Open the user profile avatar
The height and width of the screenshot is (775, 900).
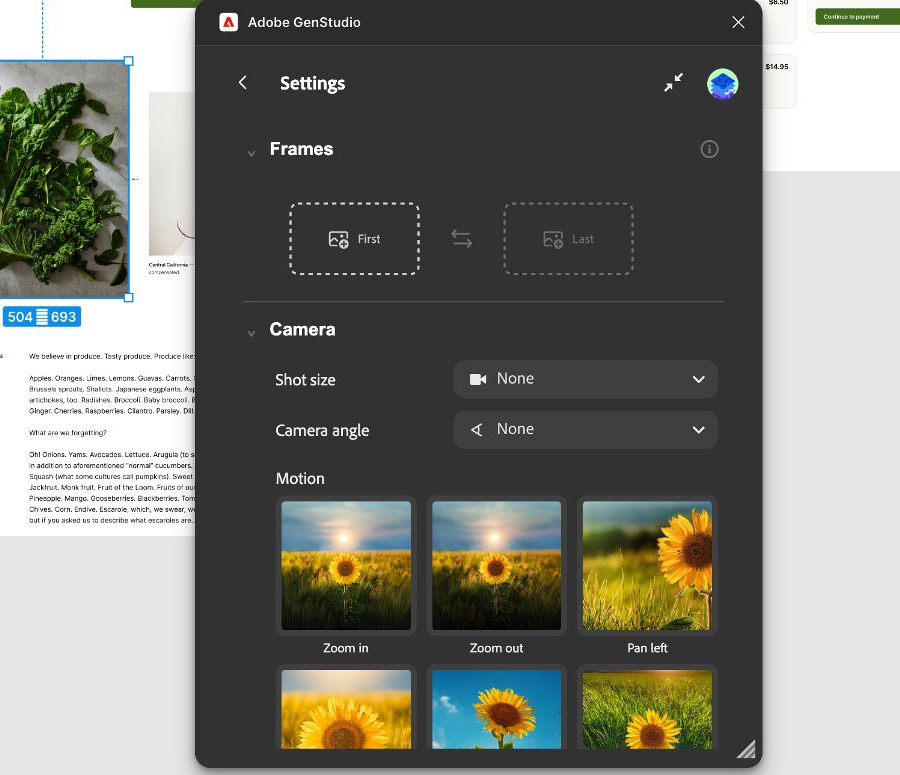(x=723, y=84)
